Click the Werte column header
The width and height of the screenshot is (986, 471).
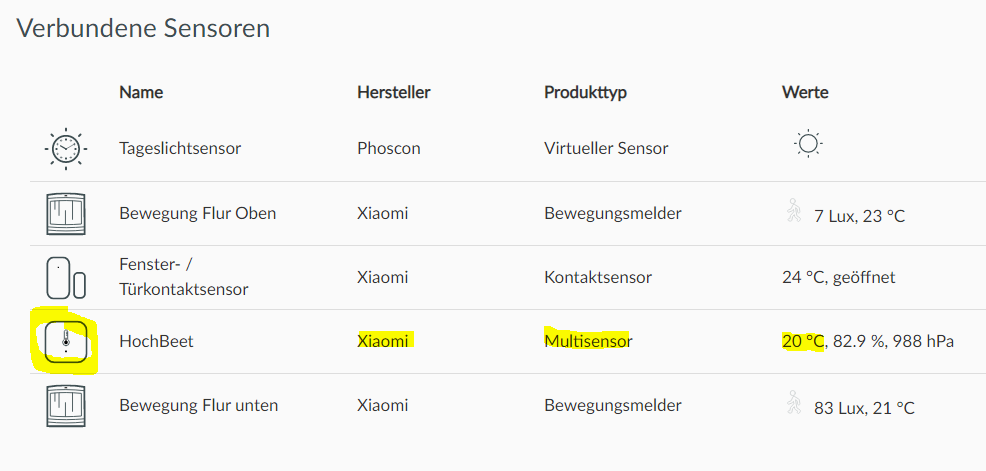(x=805, y=92)
